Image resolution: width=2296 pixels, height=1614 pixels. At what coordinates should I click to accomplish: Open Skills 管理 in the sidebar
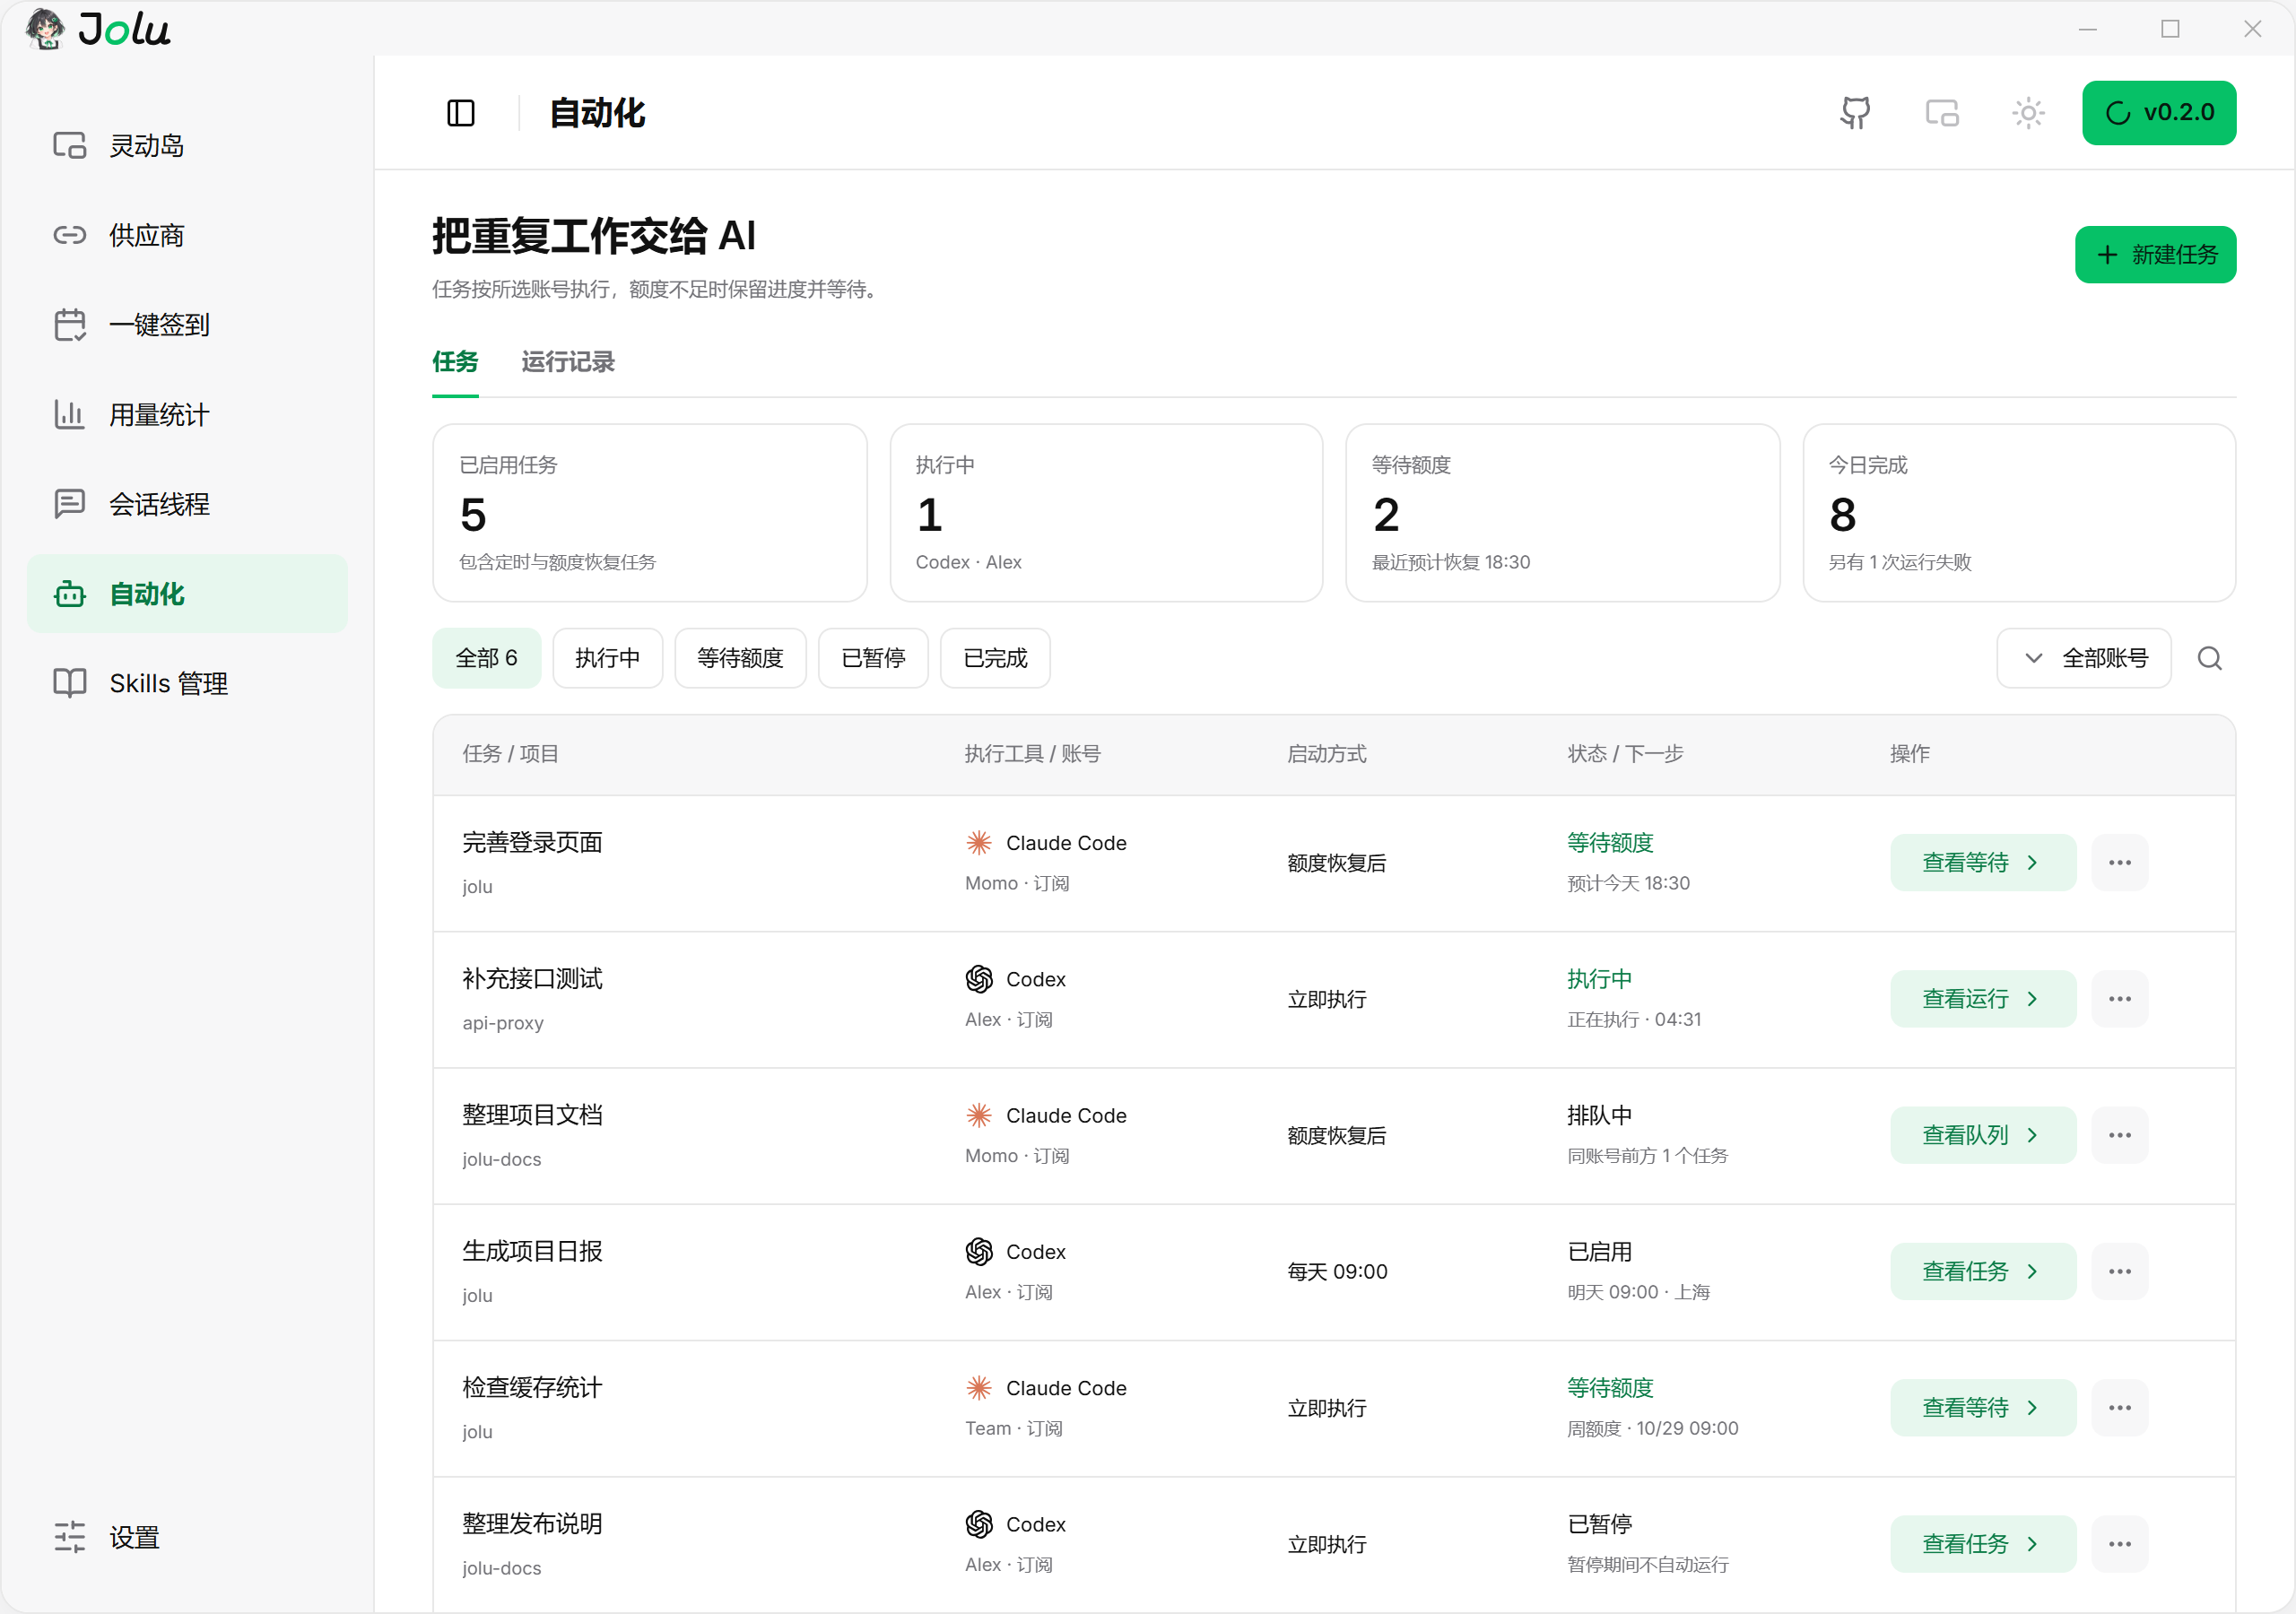pyautogui.click(x=187, y=684)
